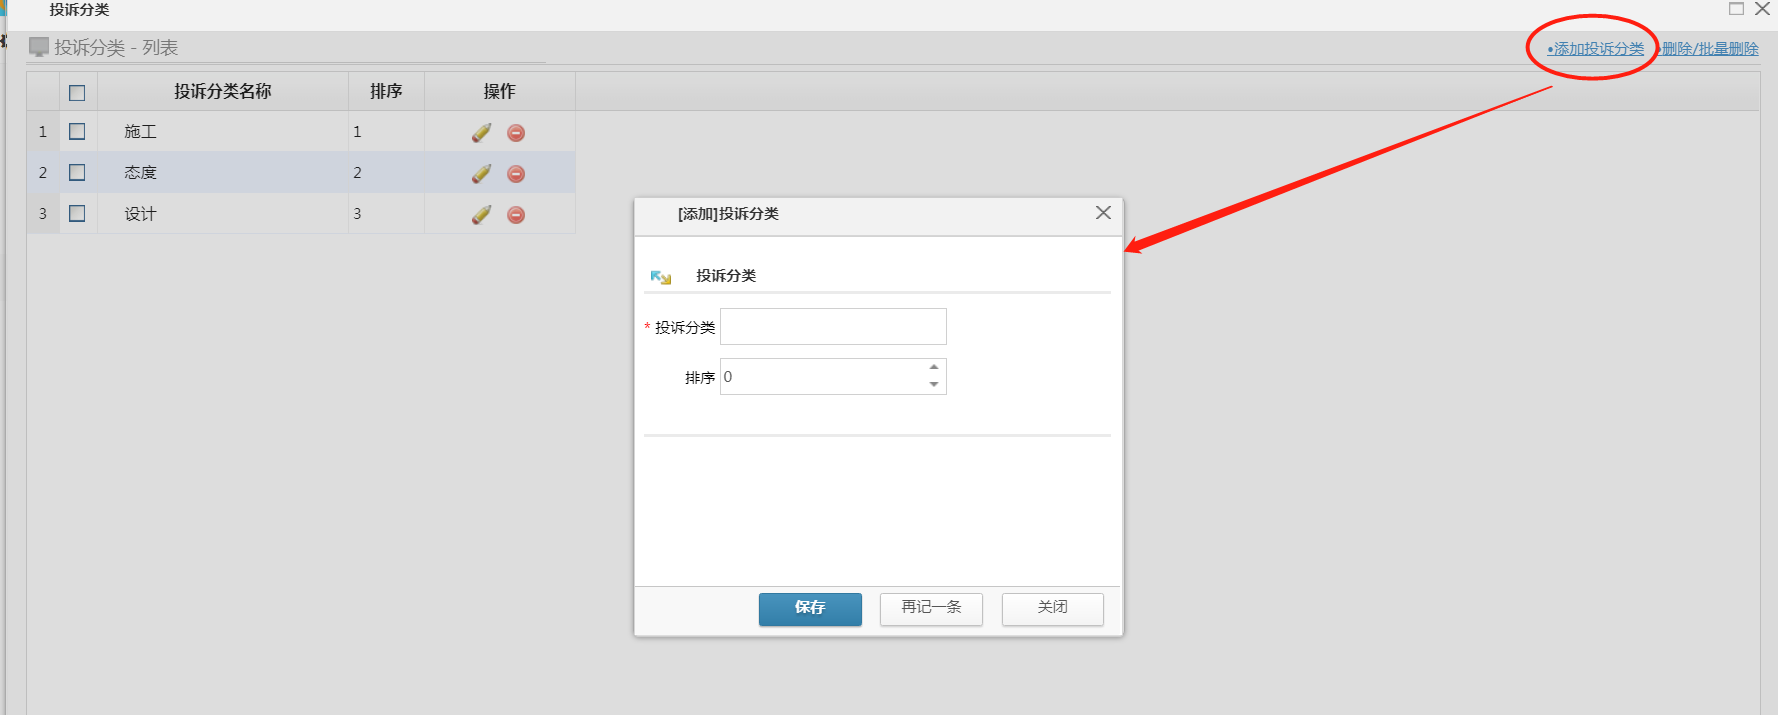Click the edit pencil icon for 施工 row
The height and width of the screenshot is (715, 1778).
(x=481, y=133)
